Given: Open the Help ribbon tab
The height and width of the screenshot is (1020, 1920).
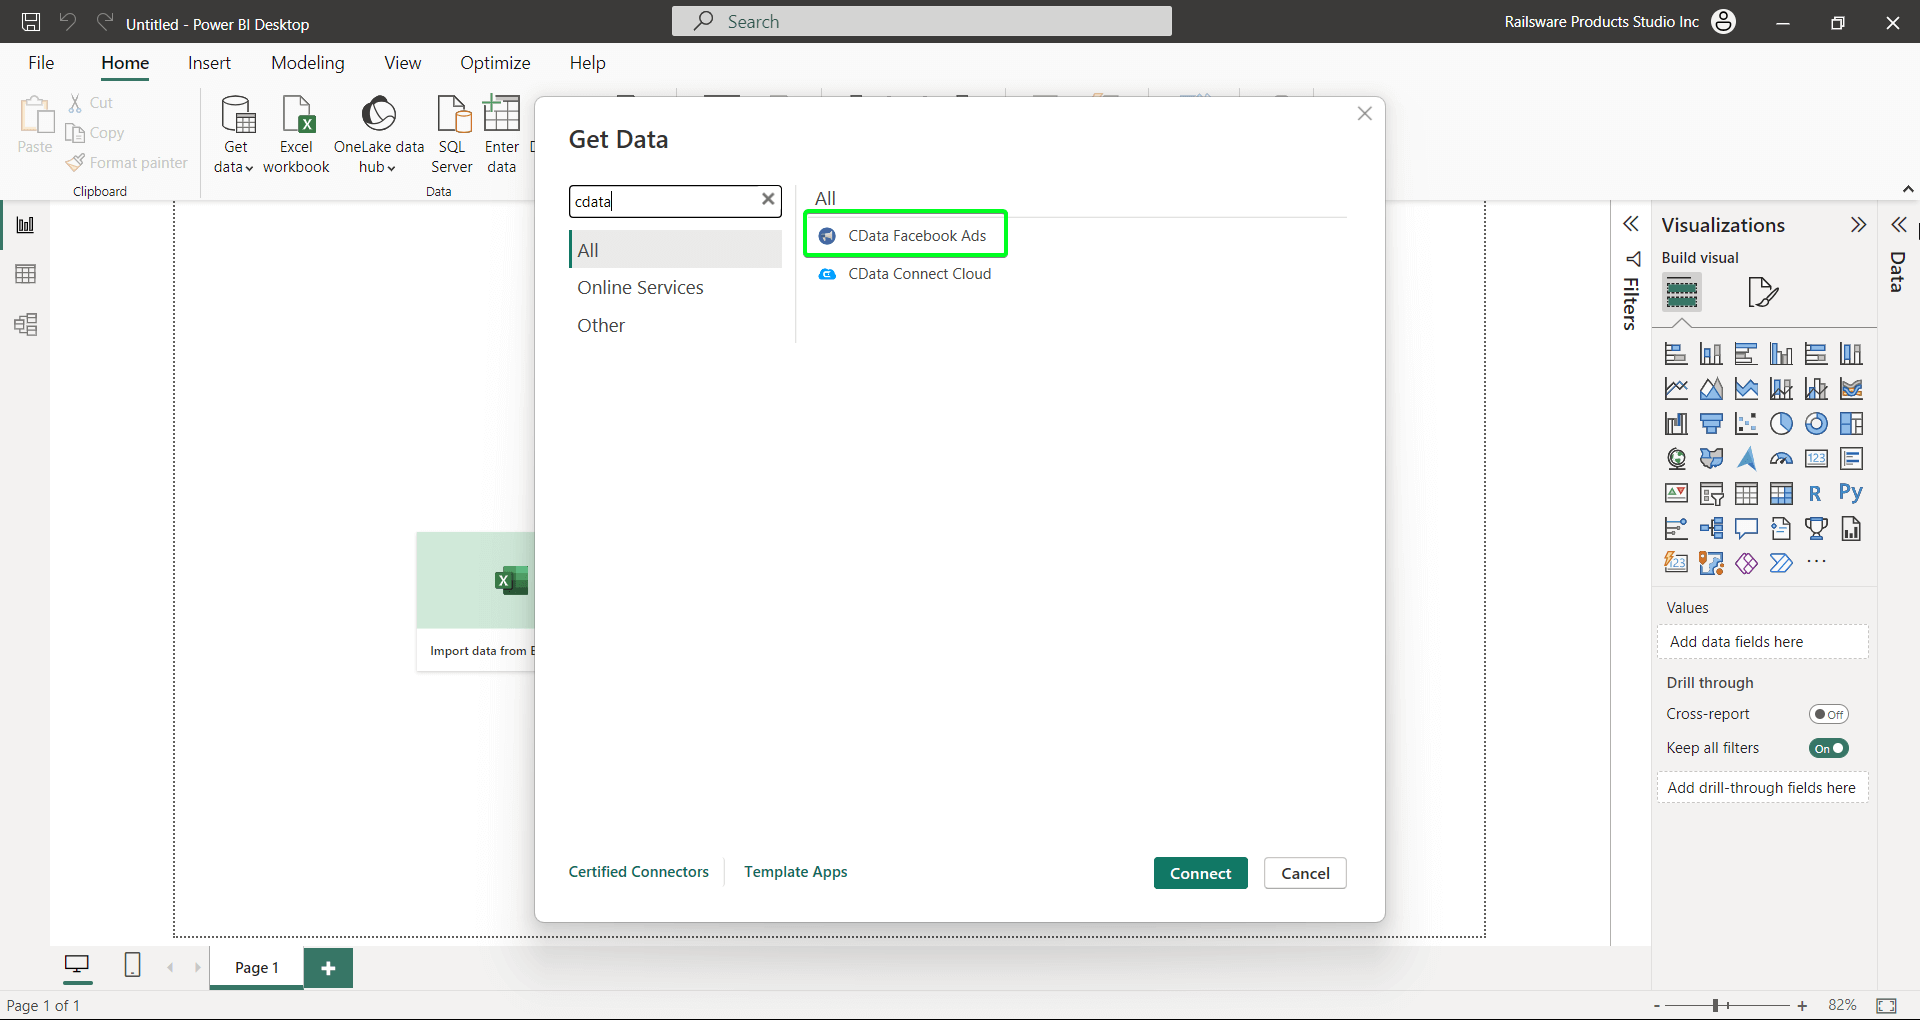Looking at the screenshot, I should 588,63.
